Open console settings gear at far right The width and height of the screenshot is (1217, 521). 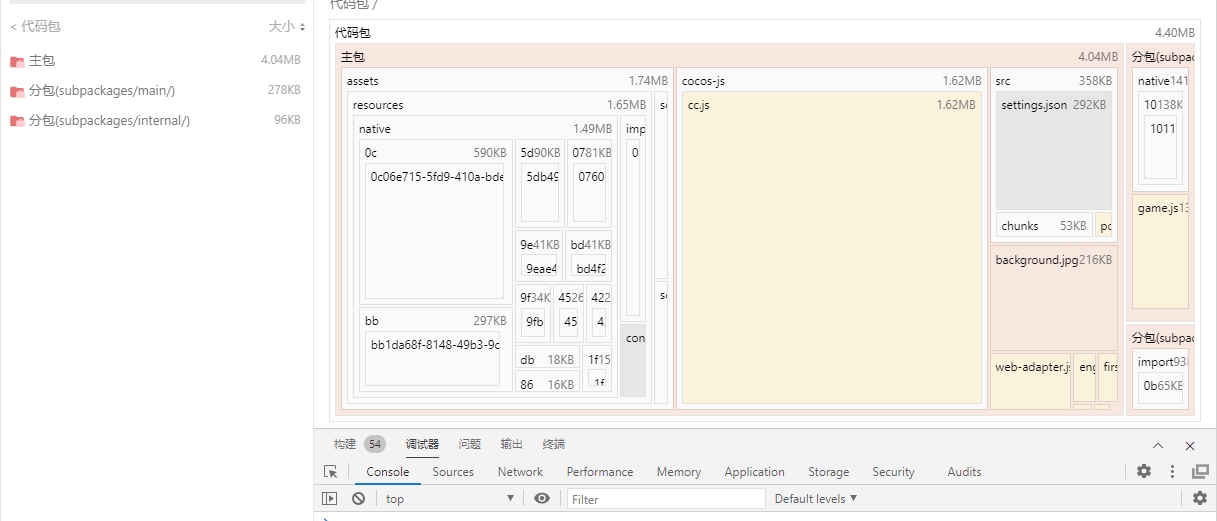pyautogui.click(x=1200, y=499)
